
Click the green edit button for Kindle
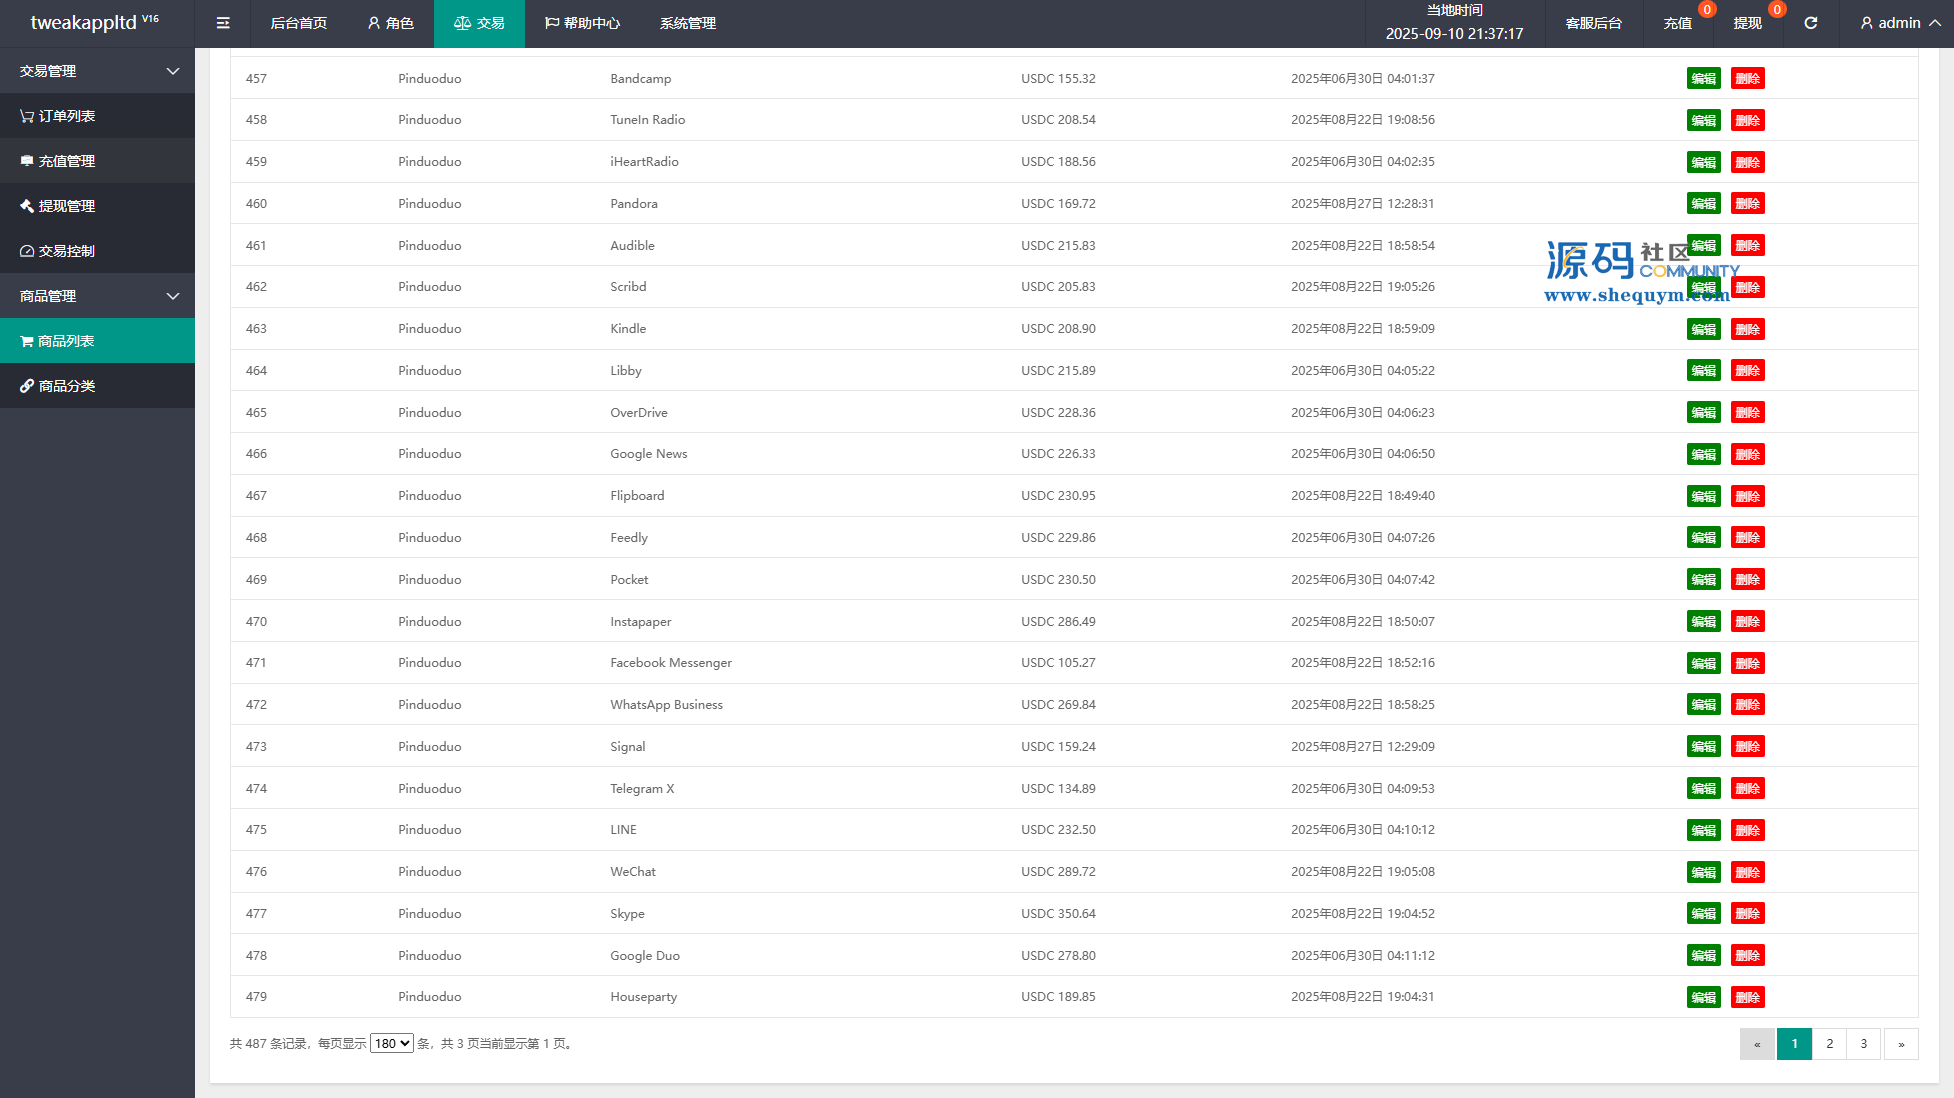tap(1703, 329)
